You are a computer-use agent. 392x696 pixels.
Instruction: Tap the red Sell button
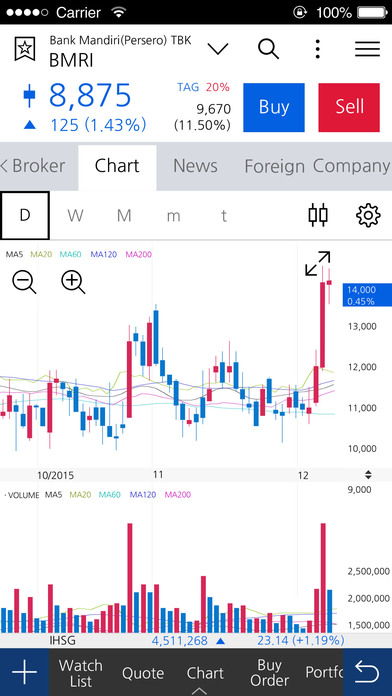click(x=349, y=107)
